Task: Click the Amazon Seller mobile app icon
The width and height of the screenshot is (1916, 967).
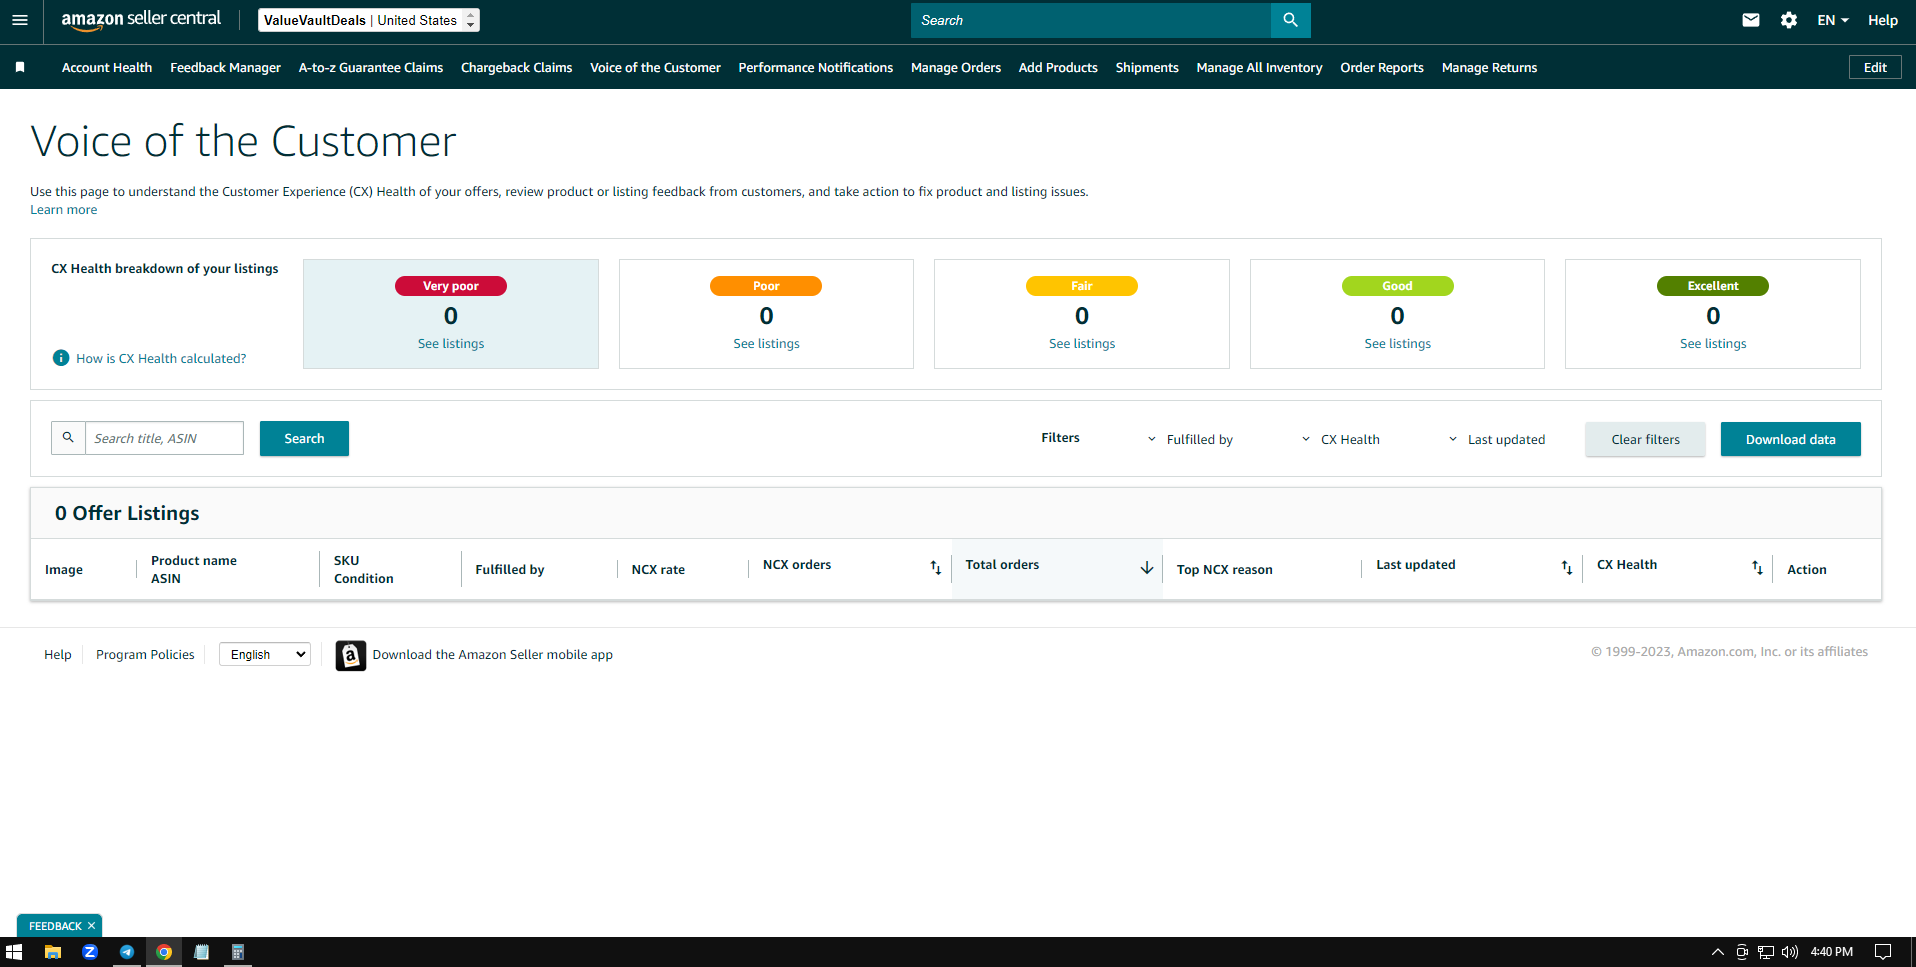Action: point(351,655)
